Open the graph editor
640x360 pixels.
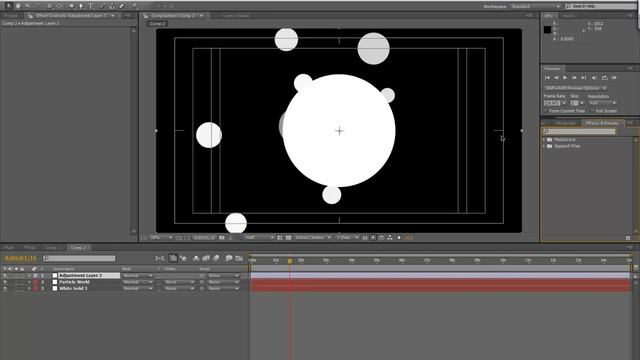239,258
